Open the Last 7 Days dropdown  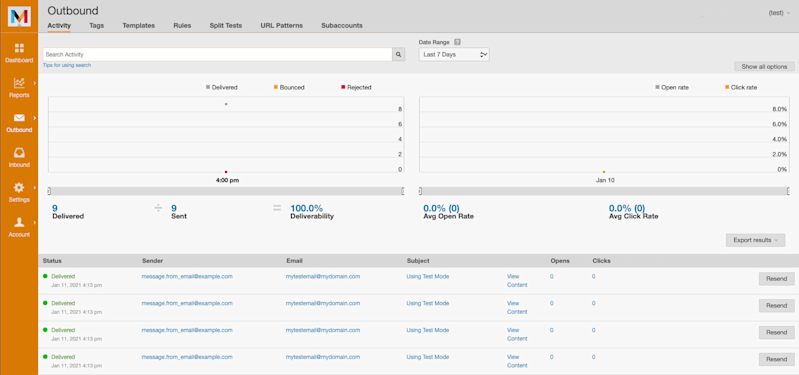click(454, 55)
